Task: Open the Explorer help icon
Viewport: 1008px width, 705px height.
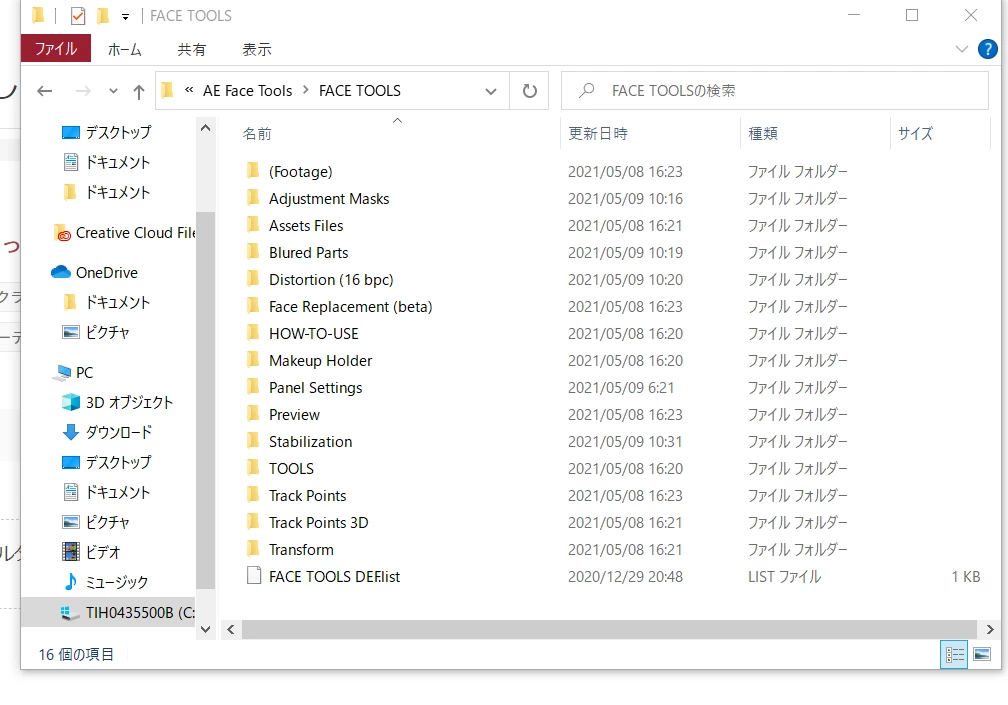Action: point(987,49)
